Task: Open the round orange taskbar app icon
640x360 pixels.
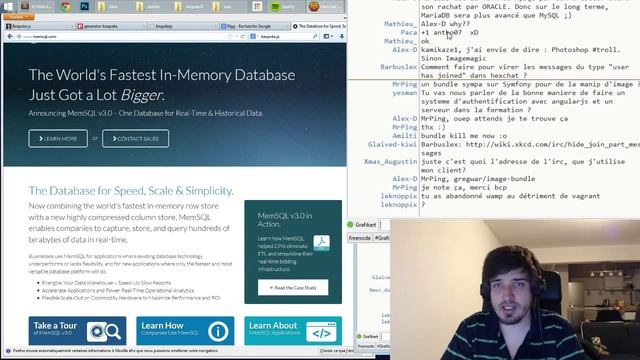Action: click(x=313, y=6)
